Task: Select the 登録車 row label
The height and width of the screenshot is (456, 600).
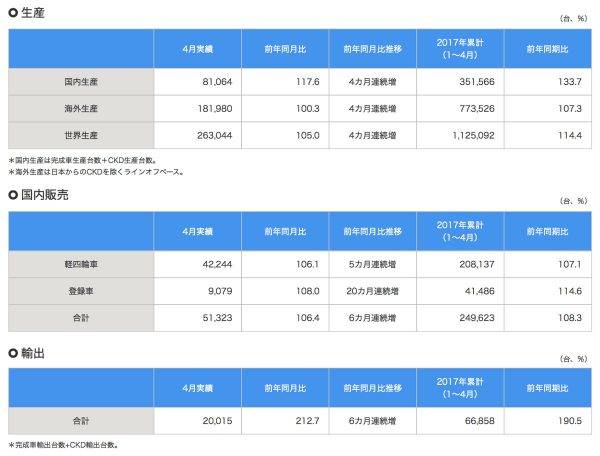Action: (81, 291)
